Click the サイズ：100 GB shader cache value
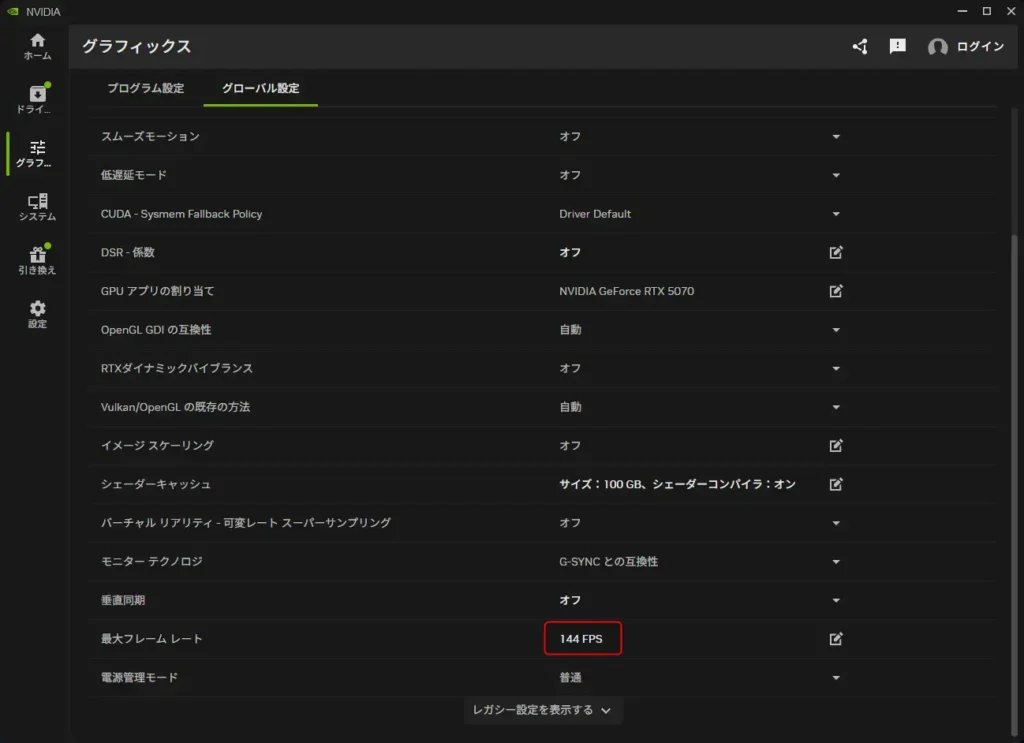 pyautogui.click(x=677, y=484)
